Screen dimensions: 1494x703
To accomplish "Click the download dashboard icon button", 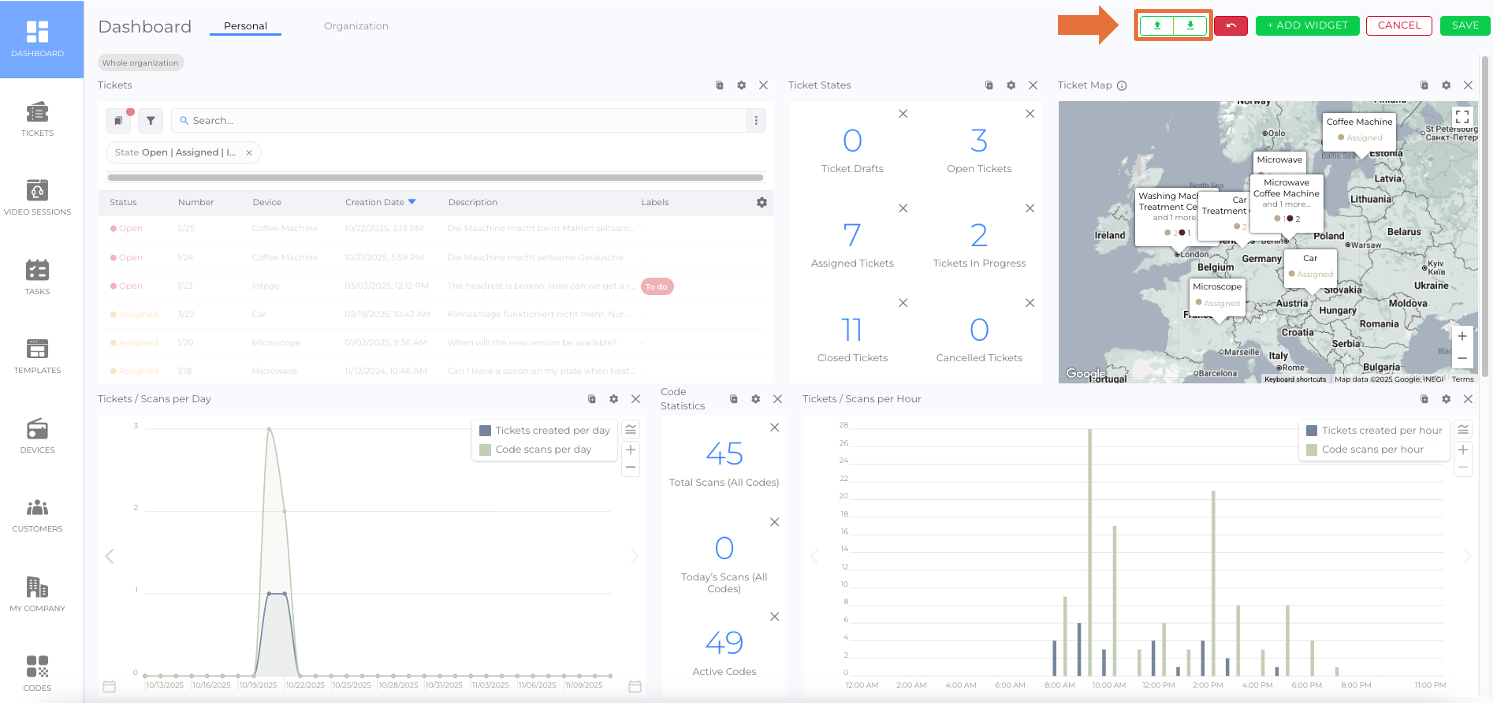I will [1190, 26].
